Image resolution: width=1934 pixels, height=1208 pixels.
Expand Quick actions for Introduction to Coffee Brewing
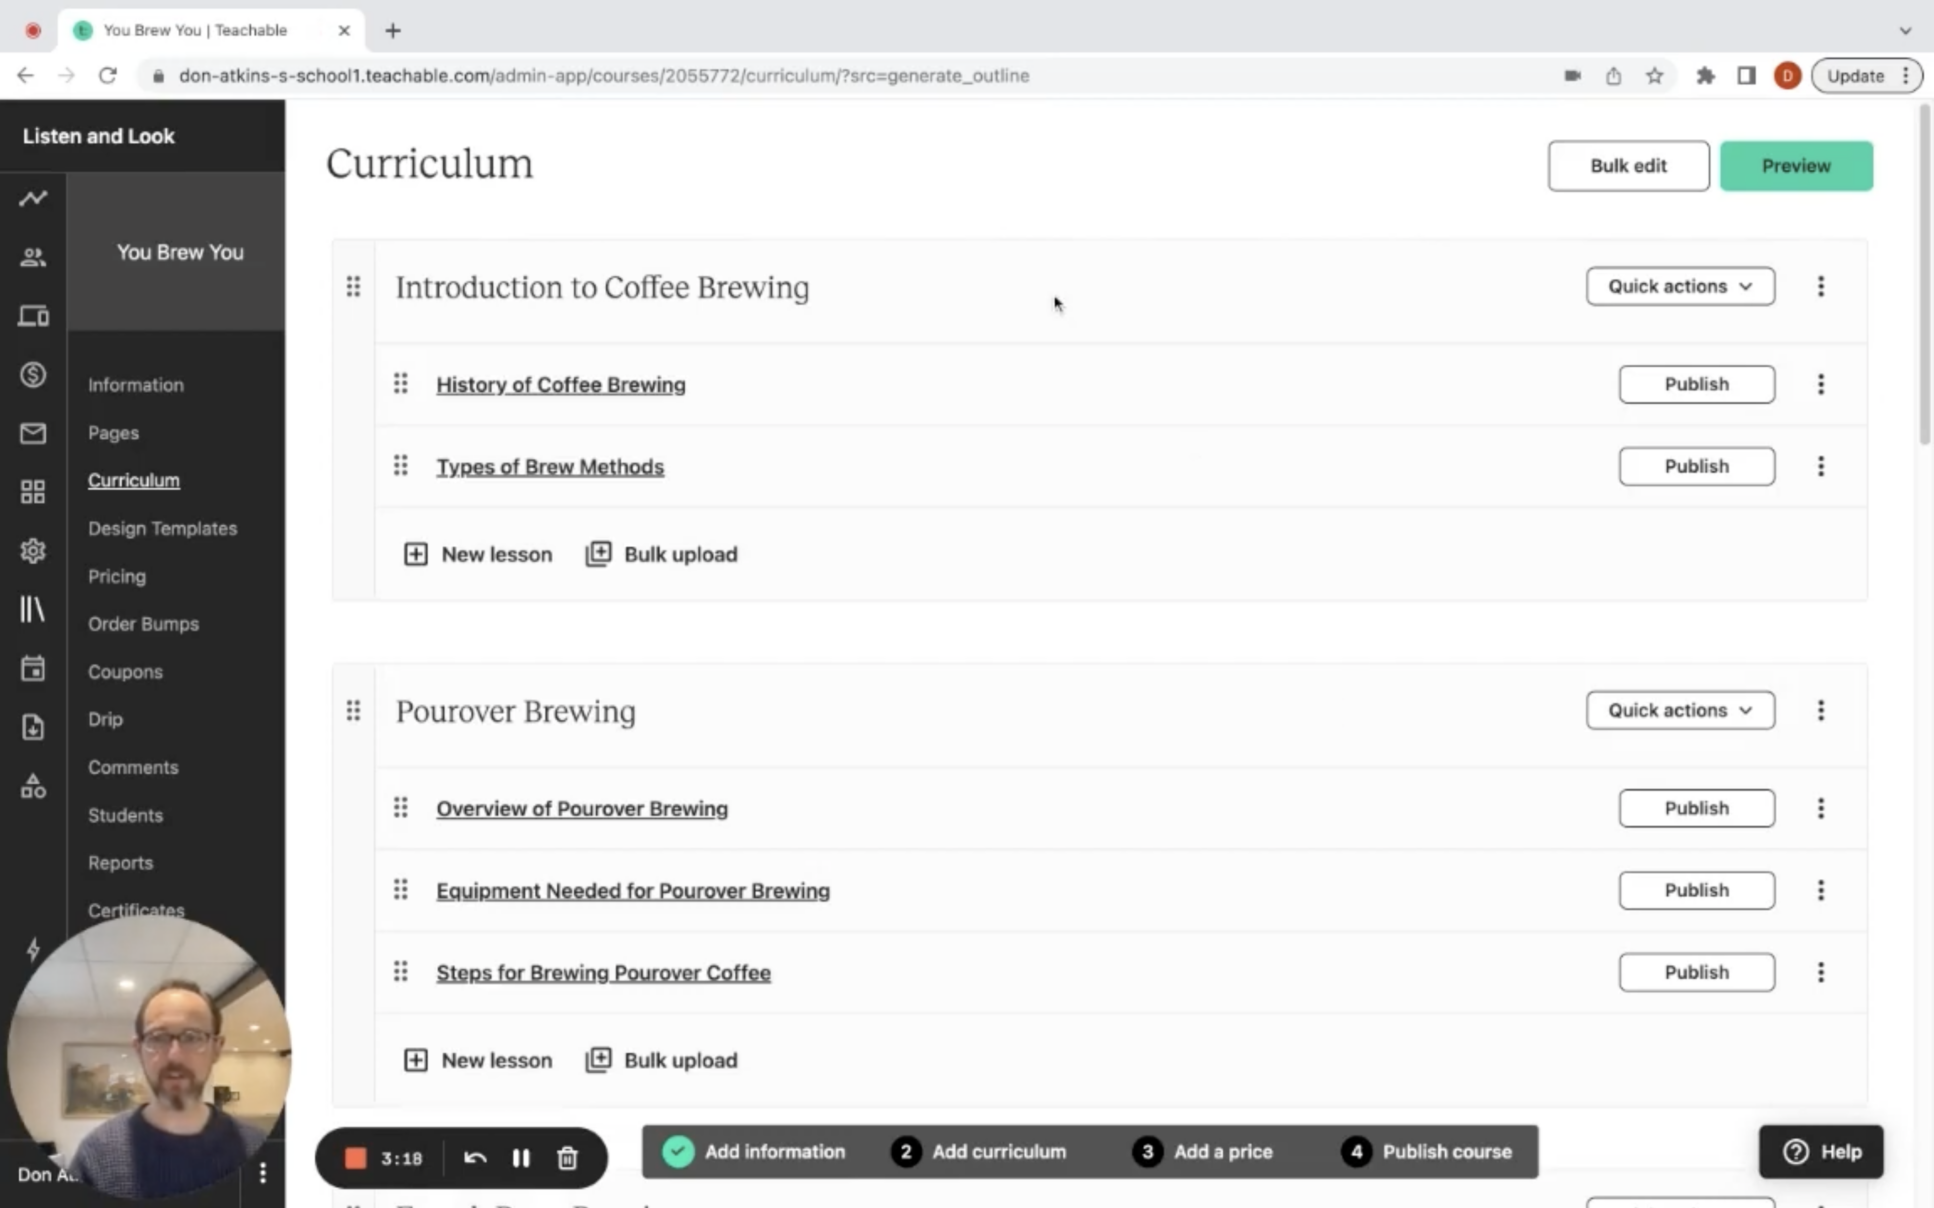1677,285
